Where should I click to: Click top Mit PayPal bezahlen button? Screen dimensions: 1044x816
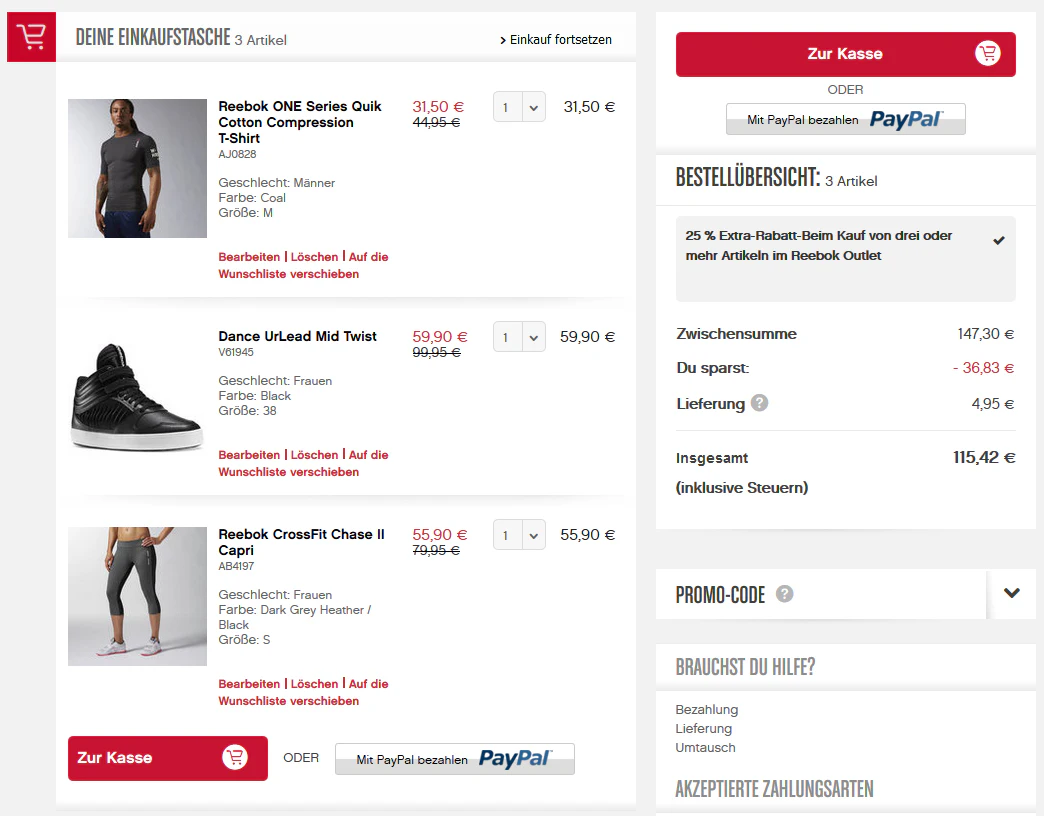[846, 119]
